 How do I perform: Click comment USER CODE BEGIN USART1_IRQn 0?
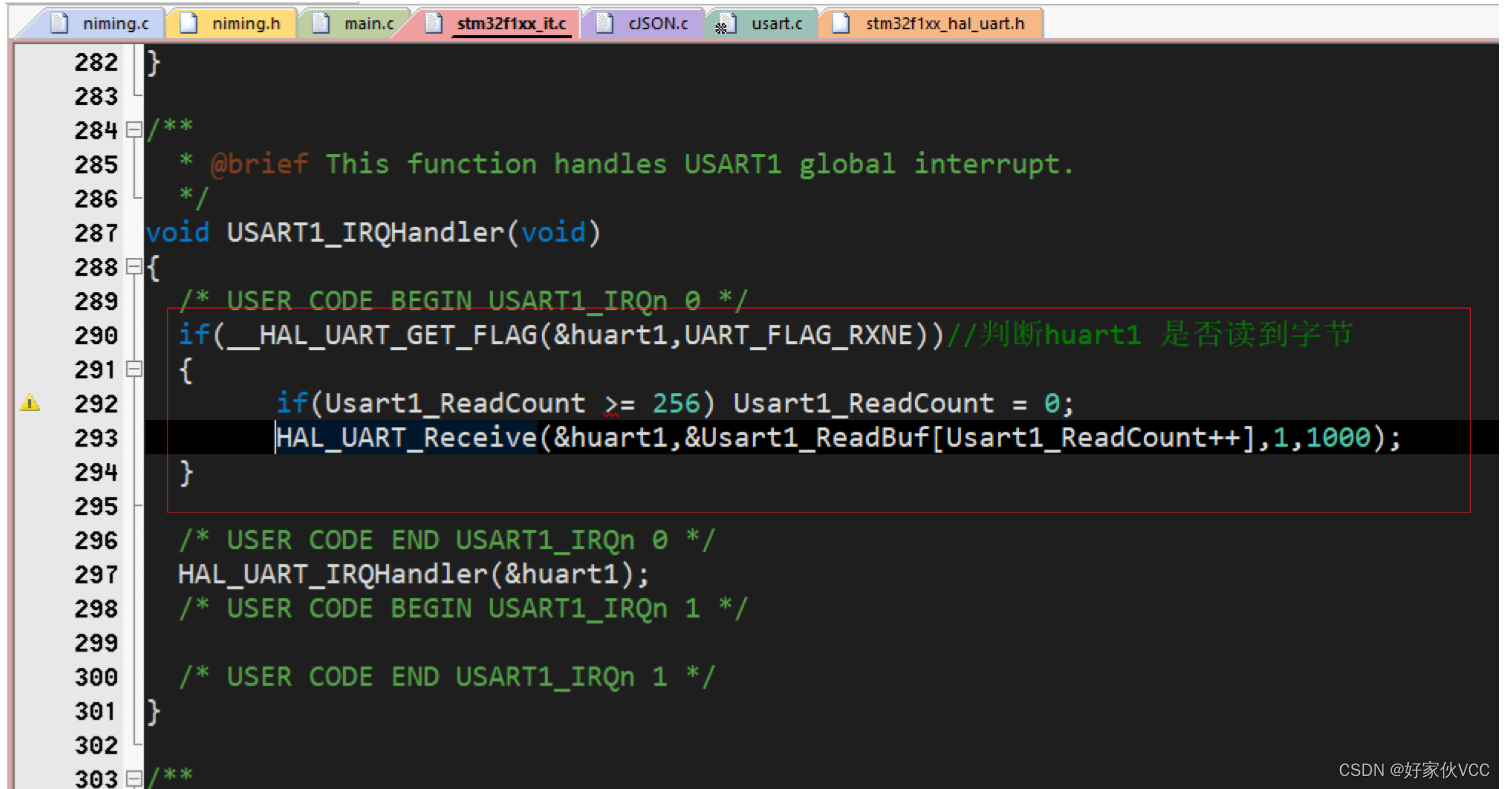click(x=463, y=301)
